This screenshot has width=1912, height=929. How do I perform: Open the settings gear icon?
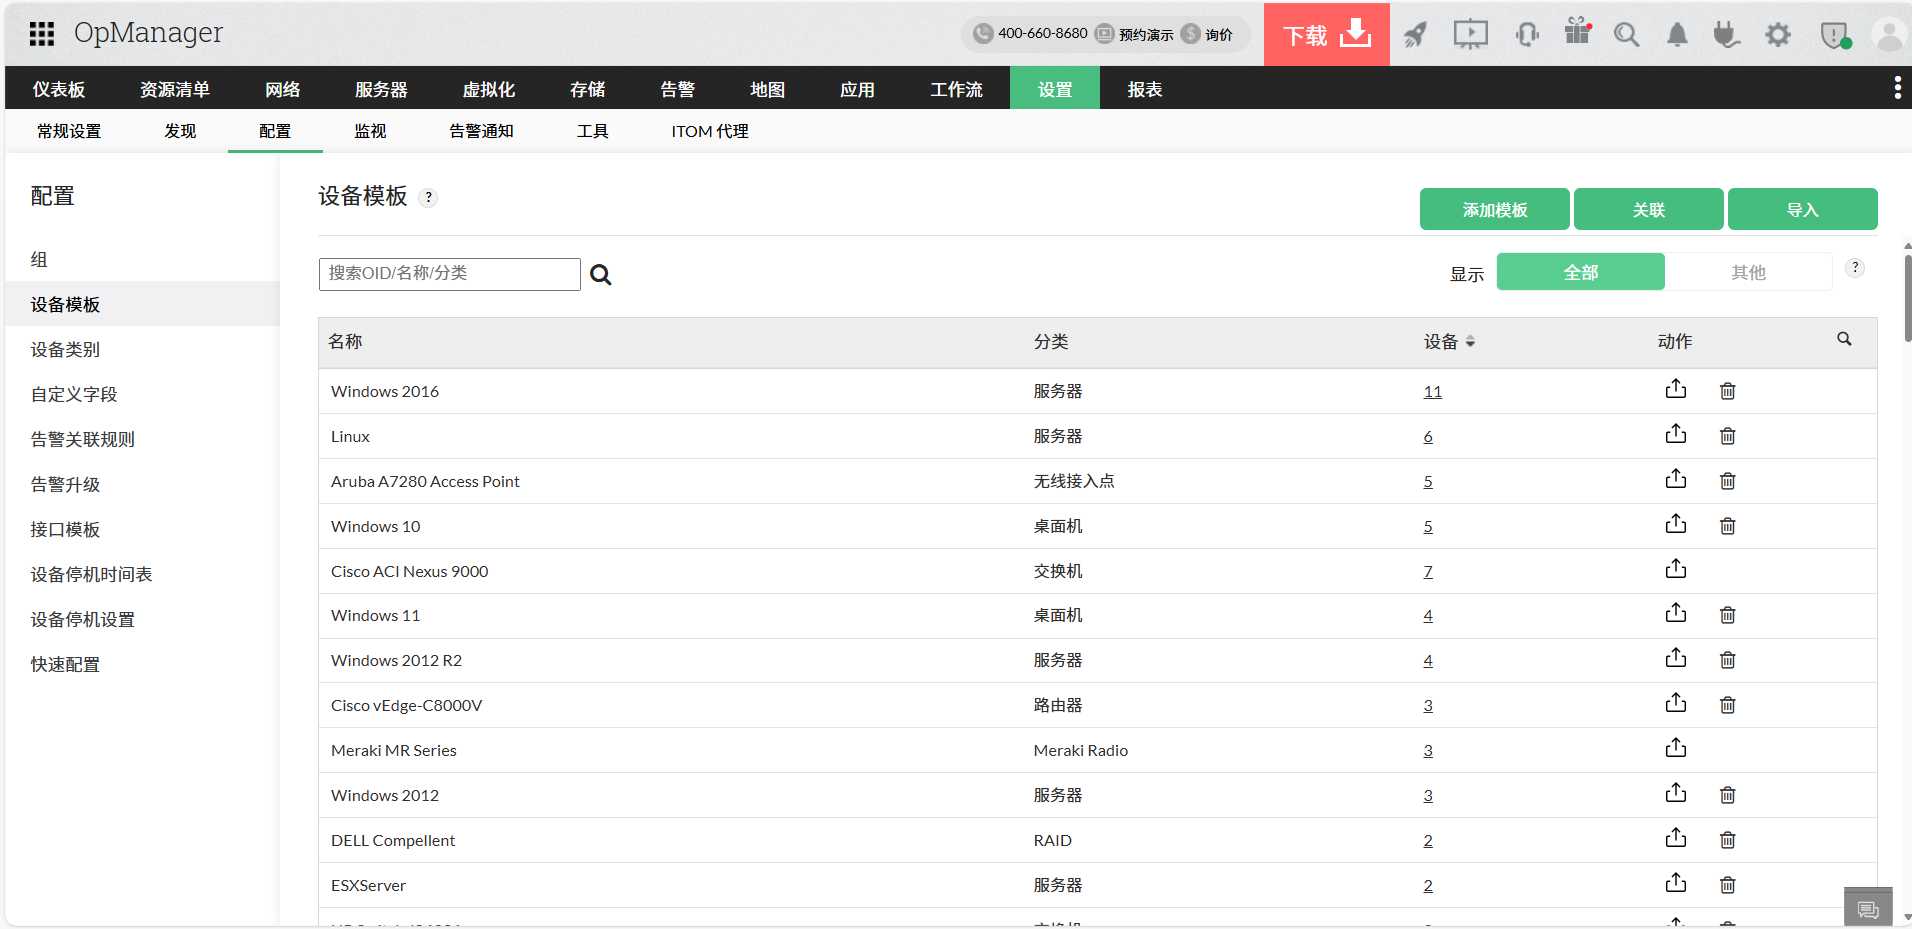pyautogui.click(x=1779, y=33)
